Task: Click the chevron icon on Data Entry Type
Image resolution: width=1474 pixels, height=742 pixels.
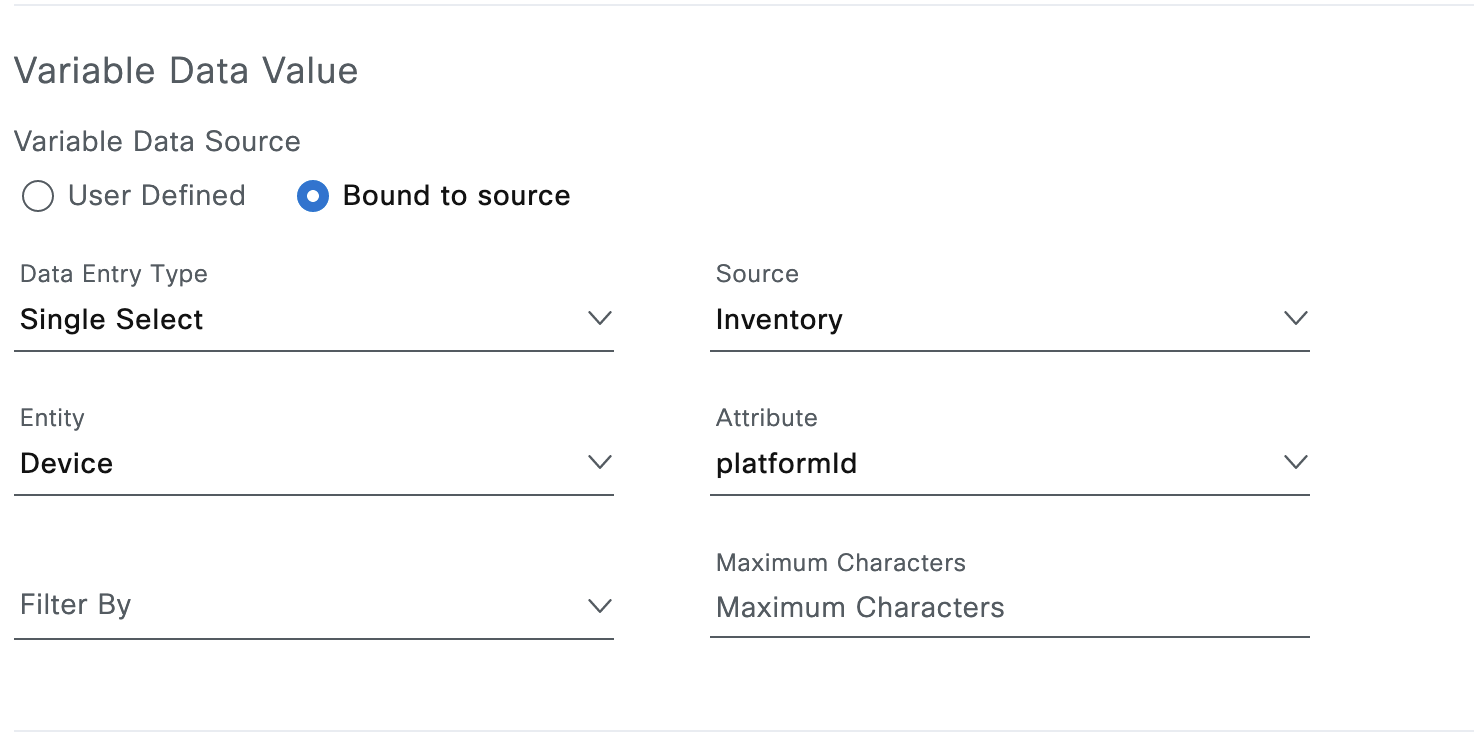Action: point(600,318)
